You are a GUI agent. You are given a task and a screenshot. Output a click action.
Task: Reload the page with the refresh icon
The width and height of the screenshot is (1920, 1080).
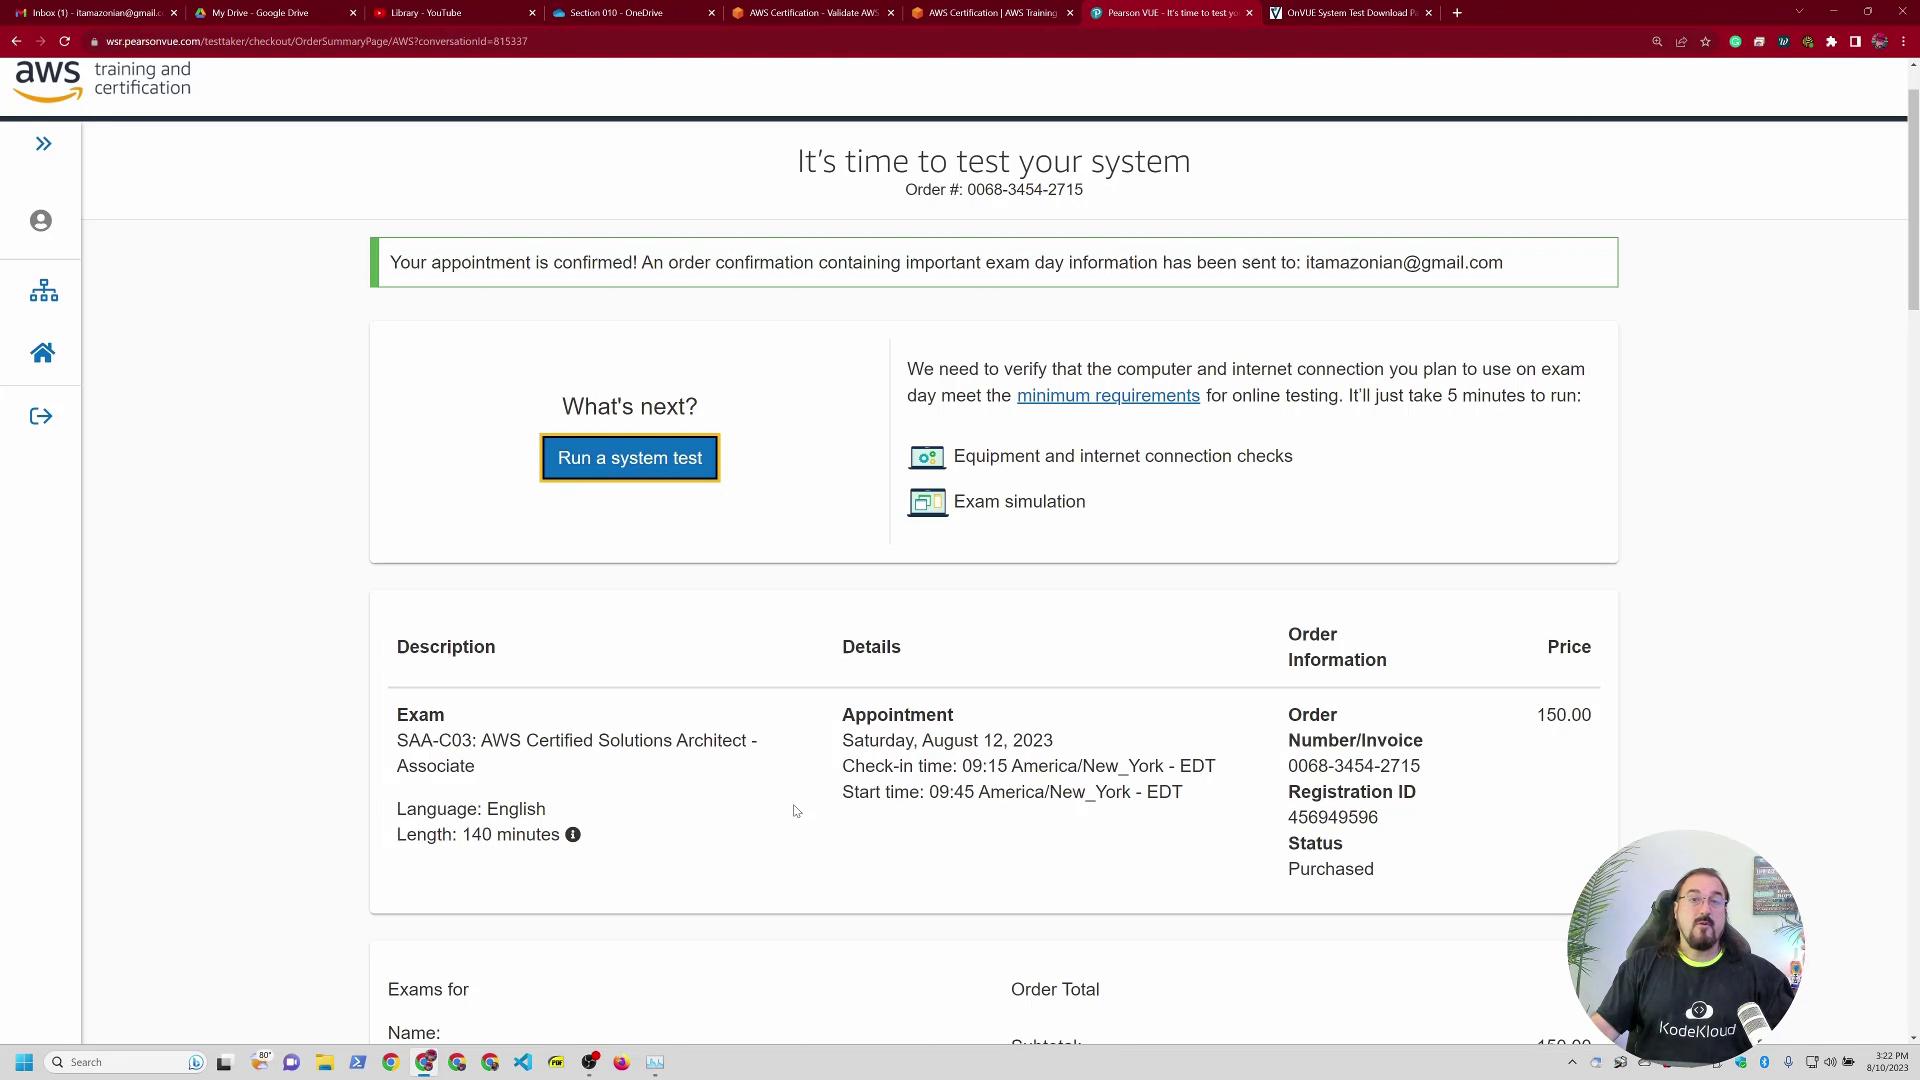pyautogui.click(x=65, y=42)
